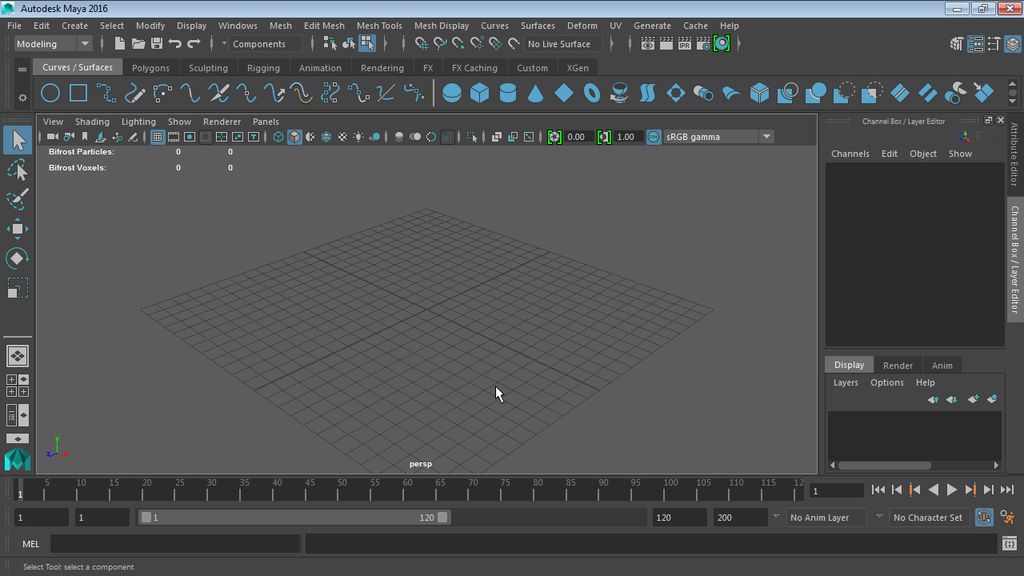Expand the sRGB gamma view transform dropdown

point(766,137)
